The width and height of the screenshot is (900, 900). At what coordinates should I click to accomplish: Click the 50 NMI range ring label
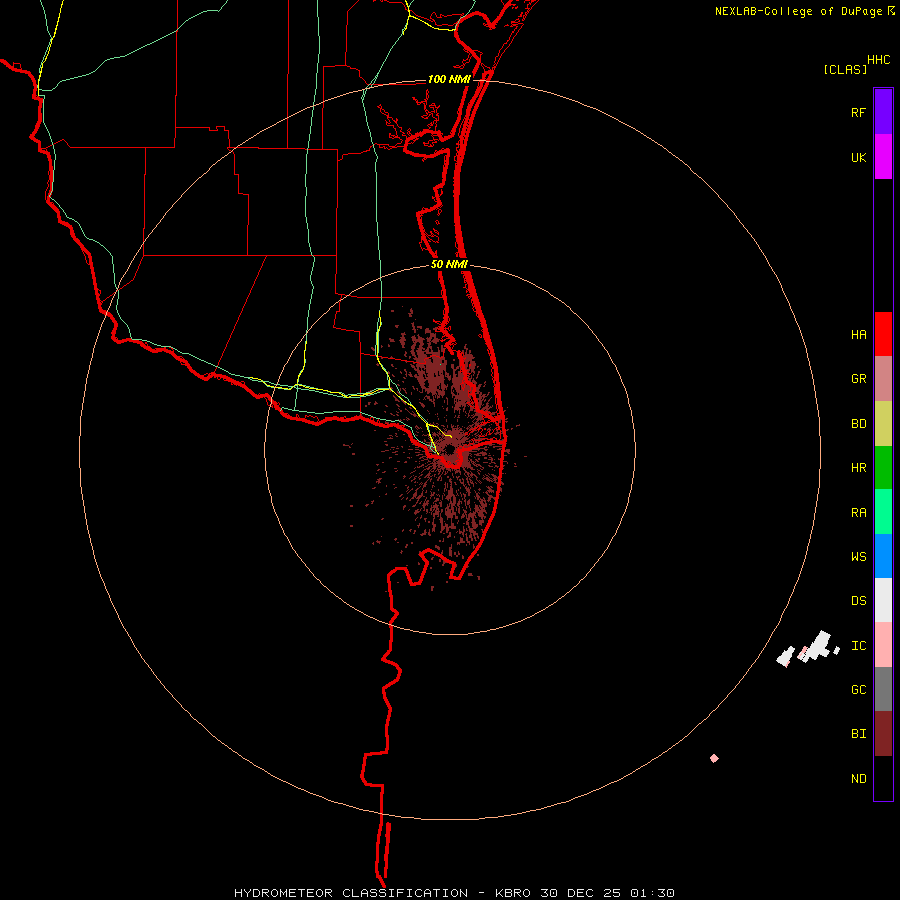pos(449,264)
